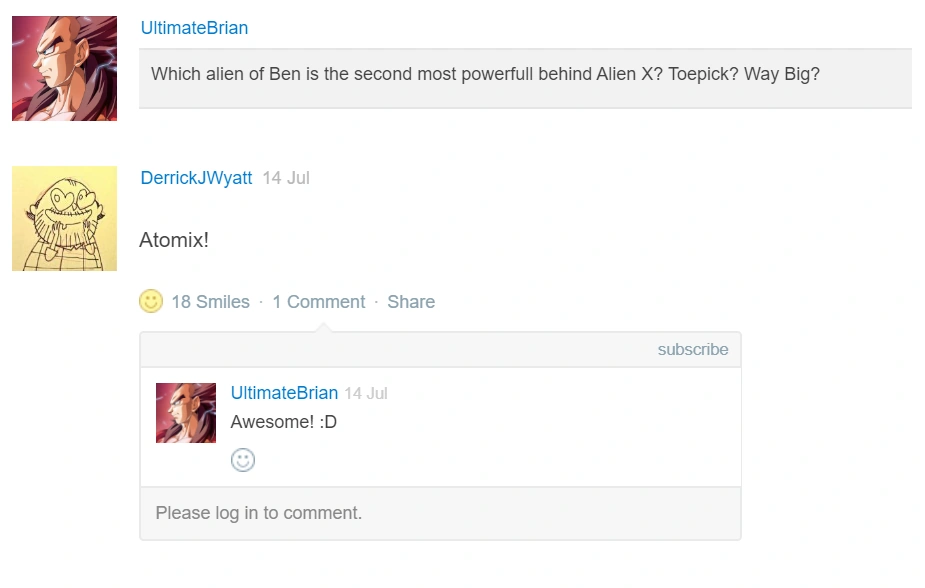The height and width of the screenshot is (588, 925).
Task: Click the 14 Jul timestamp on the comment
Action: coord(366,394)
